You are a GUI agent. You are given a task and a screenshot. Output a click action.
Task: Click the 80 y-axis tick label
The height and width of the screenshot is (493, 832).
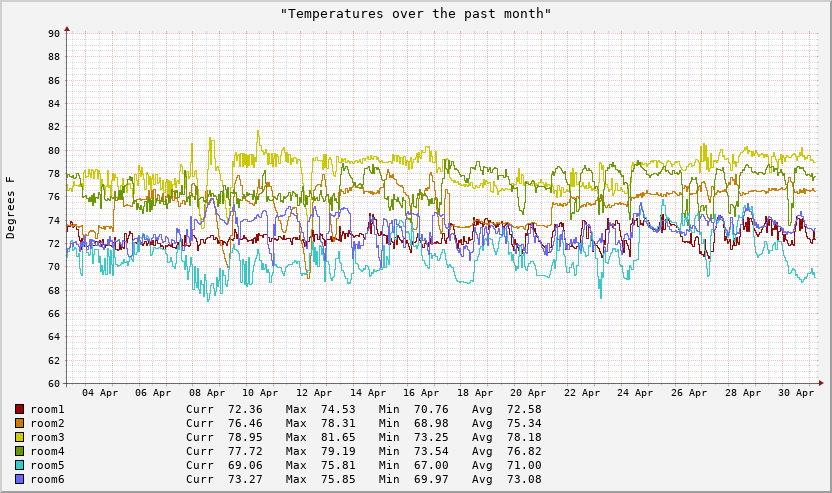(54, 150)
